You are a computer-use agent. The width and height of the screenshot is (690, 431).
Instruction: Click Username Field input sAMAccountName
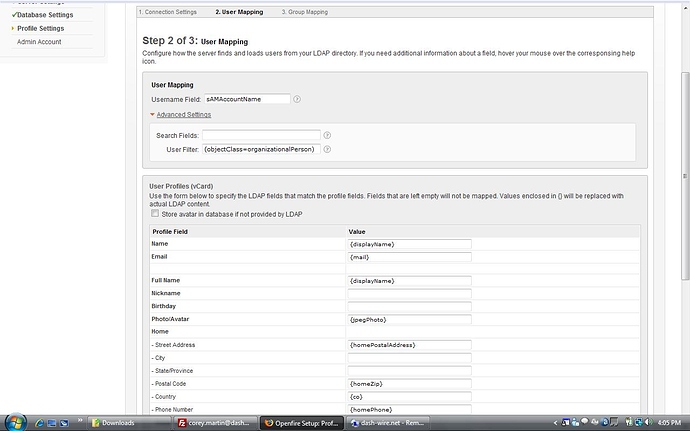tap(247, 99)
